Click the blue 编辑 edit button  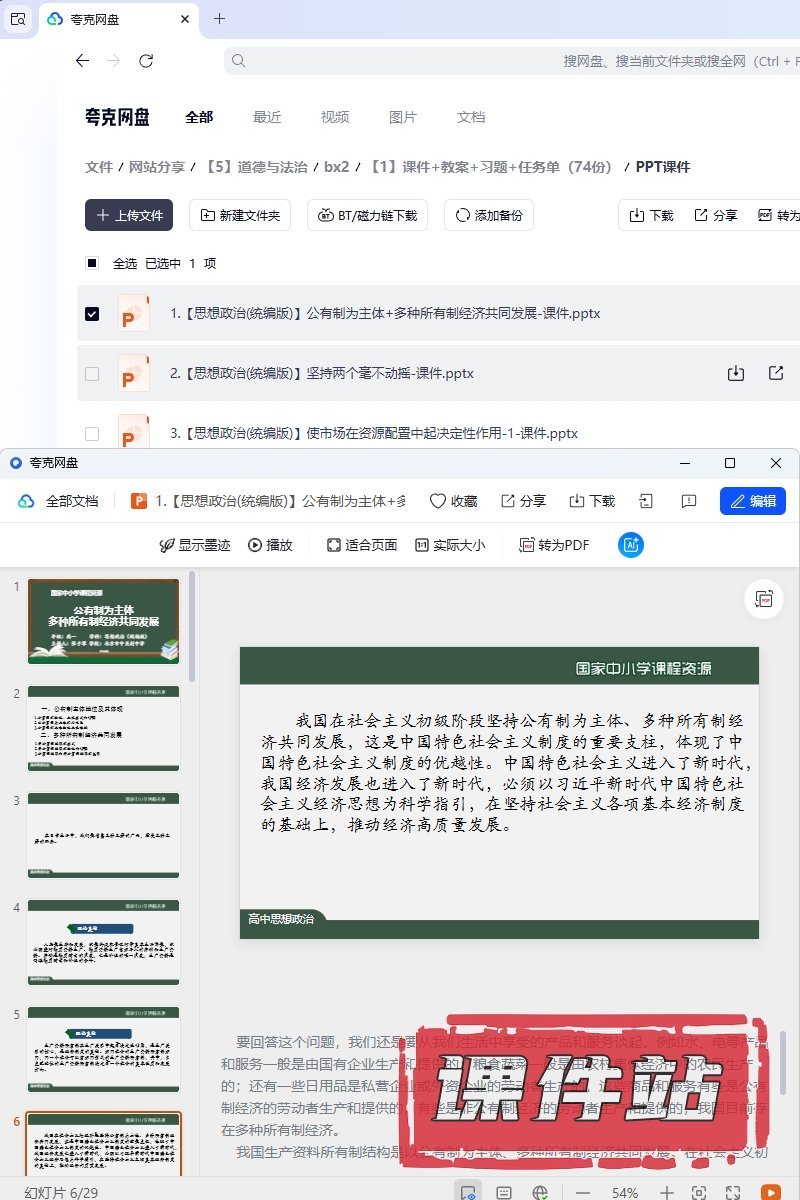click(x=752, y=501)
